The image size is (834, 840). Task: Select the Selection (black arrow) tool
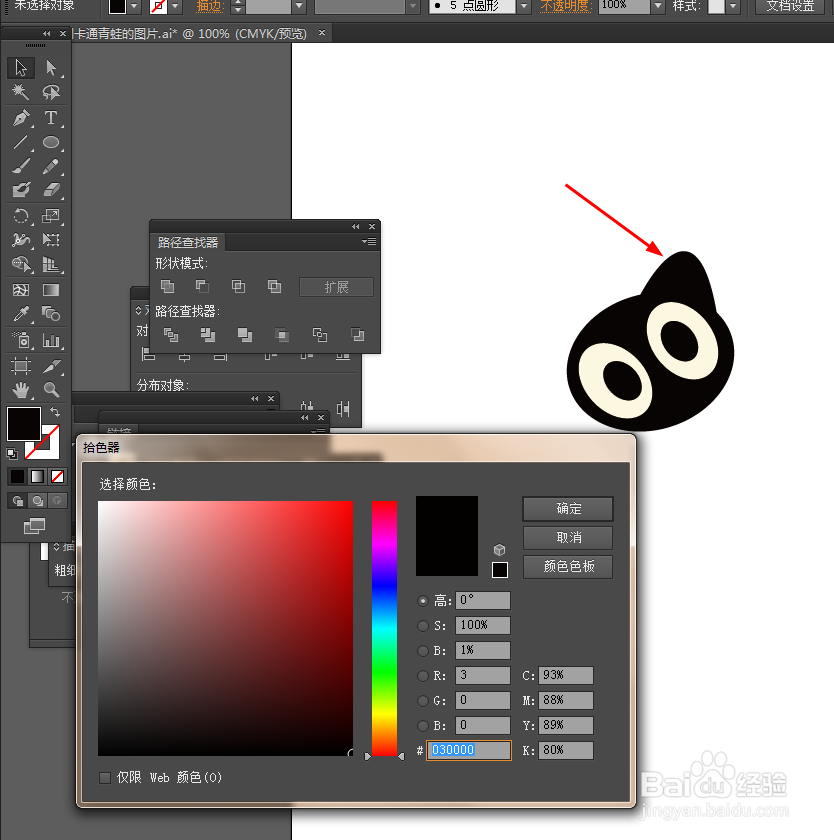coord(21,68)
